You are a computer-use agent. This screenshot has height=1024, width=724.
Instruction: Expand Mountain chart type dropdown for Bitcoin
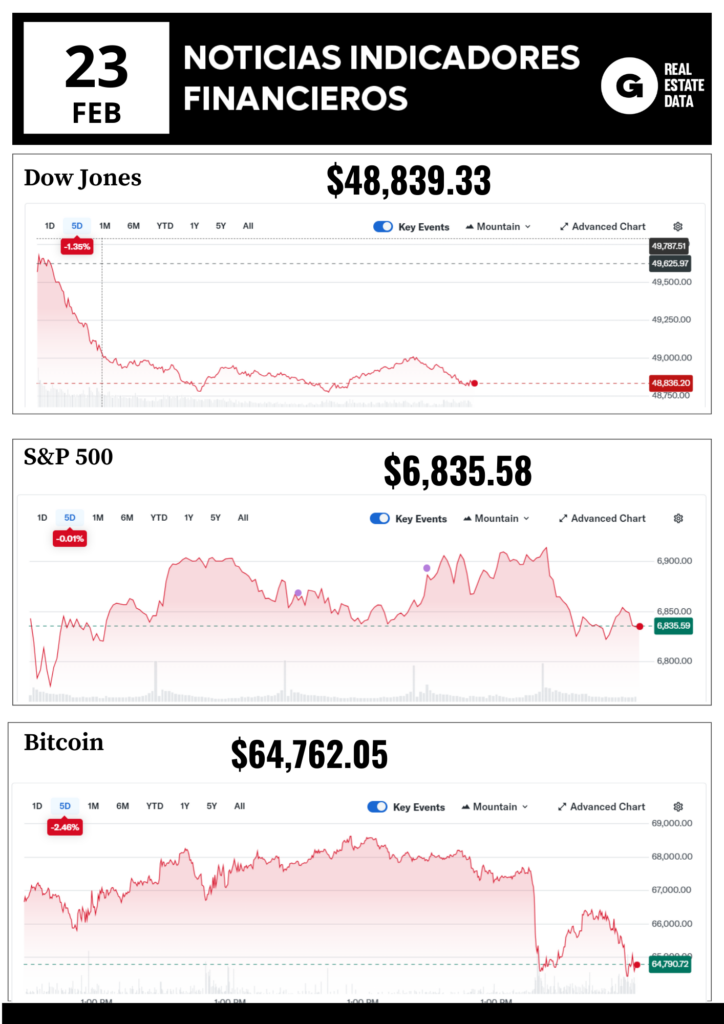coord(495,807)
